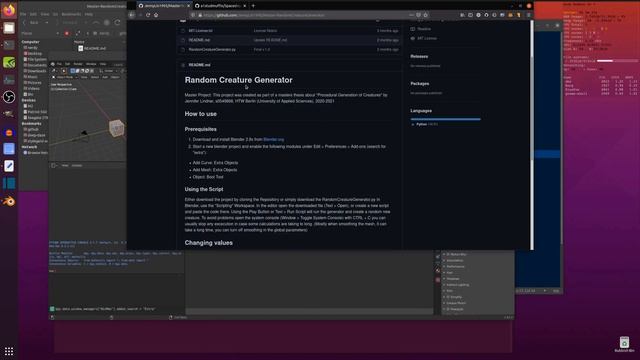
Task: Open the Patriot SSD device
Action: [36, 112]
